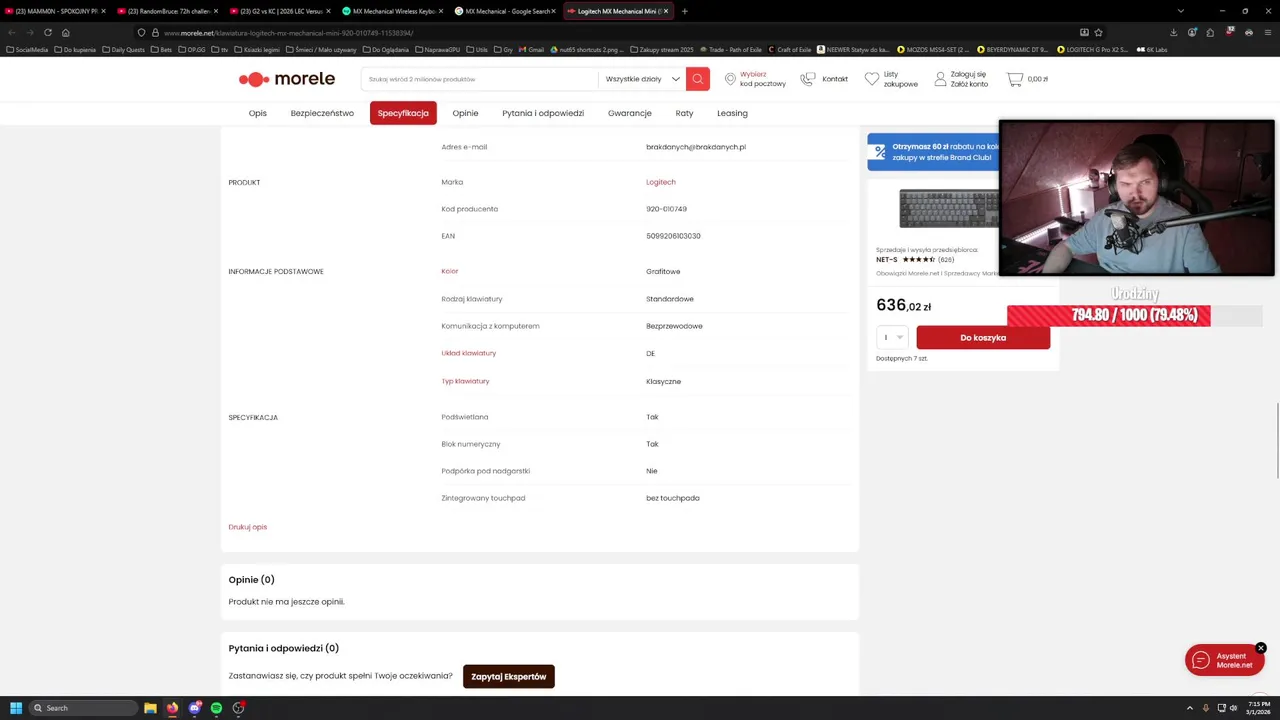1280x720 pixels.
Task: Reload the page in browser toolbar
Action: coord(47,32)
